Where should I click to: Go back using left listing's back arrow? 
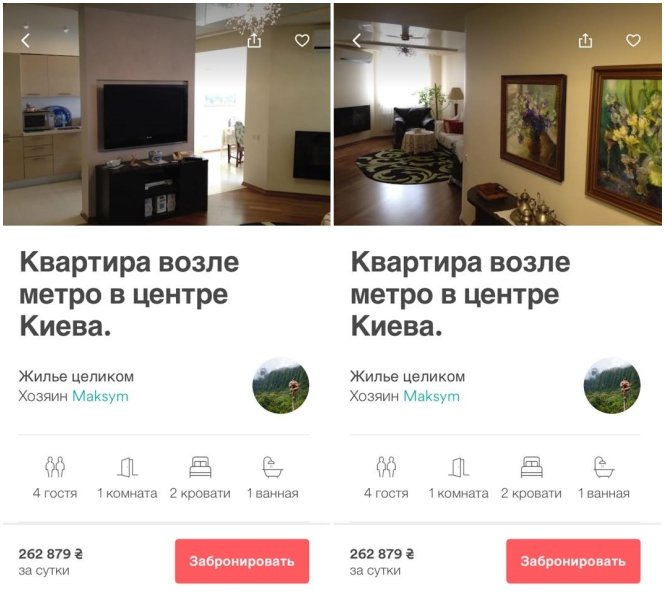(25, 41)
